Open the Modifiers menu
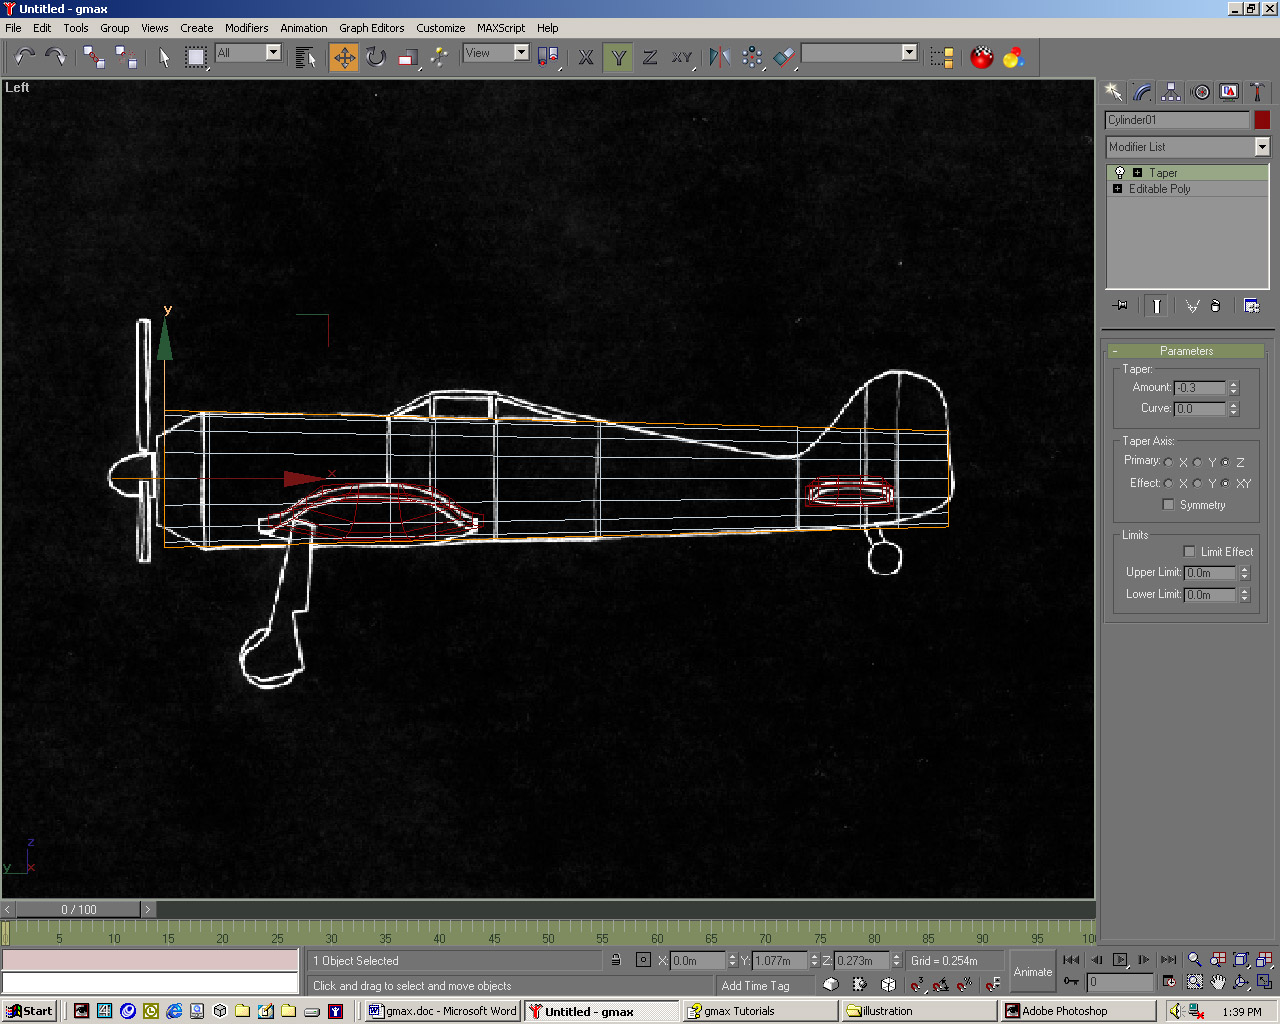Image resolution: width=1280 pixels, height=1024 pixels. pos(246,28)
